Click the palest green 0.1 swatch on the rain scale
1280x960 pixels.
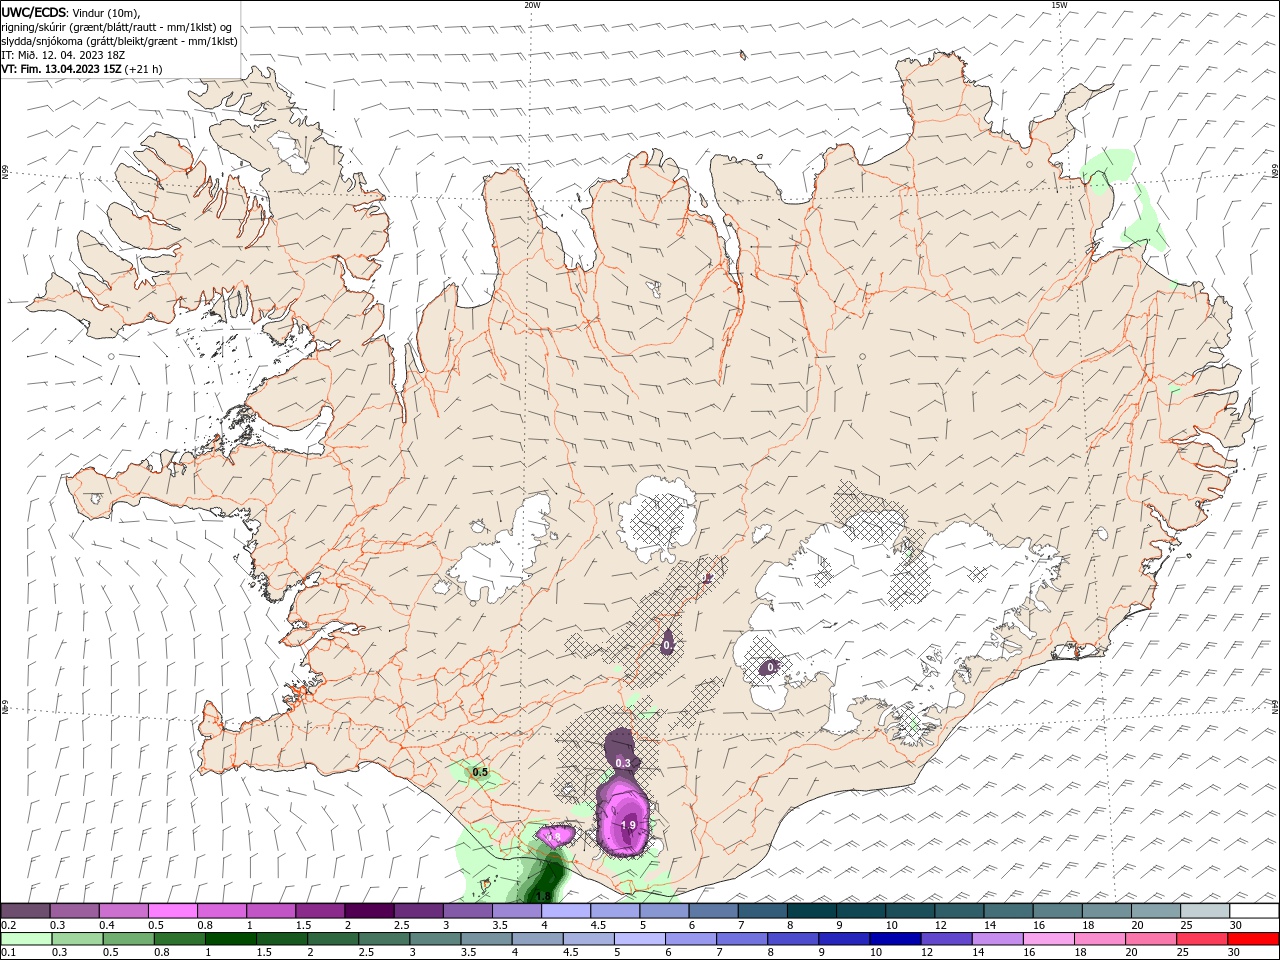click(x=26, y=939)
